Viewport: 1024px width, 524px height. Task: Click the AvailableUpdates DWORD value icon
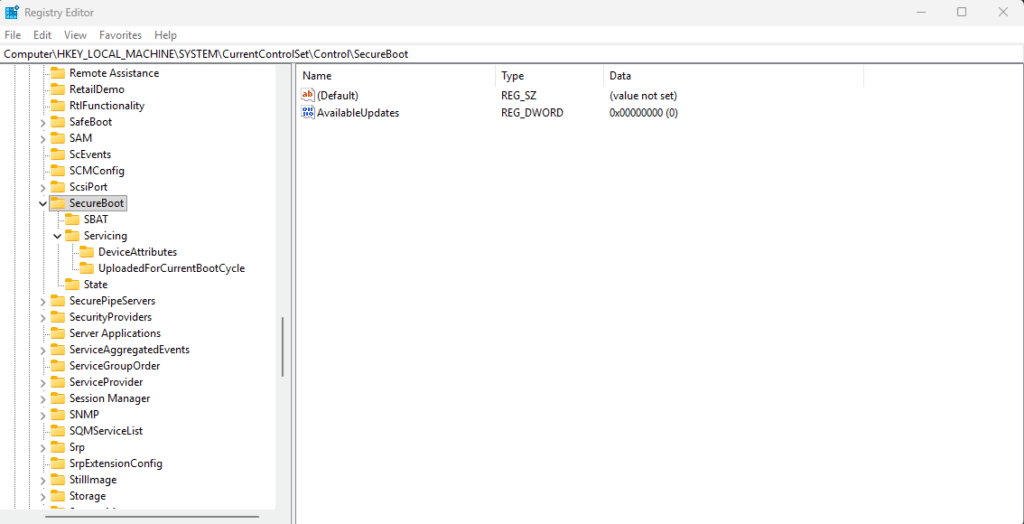tap(308, 113)
